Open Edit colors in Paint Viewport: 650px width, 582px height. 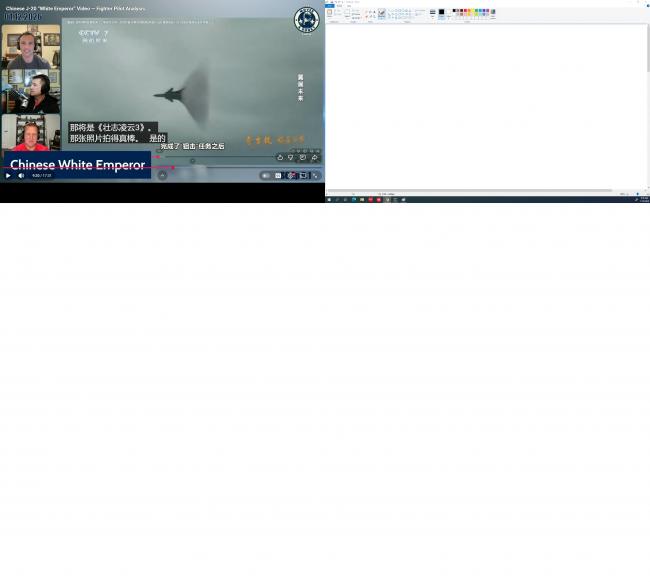(492, 13)
